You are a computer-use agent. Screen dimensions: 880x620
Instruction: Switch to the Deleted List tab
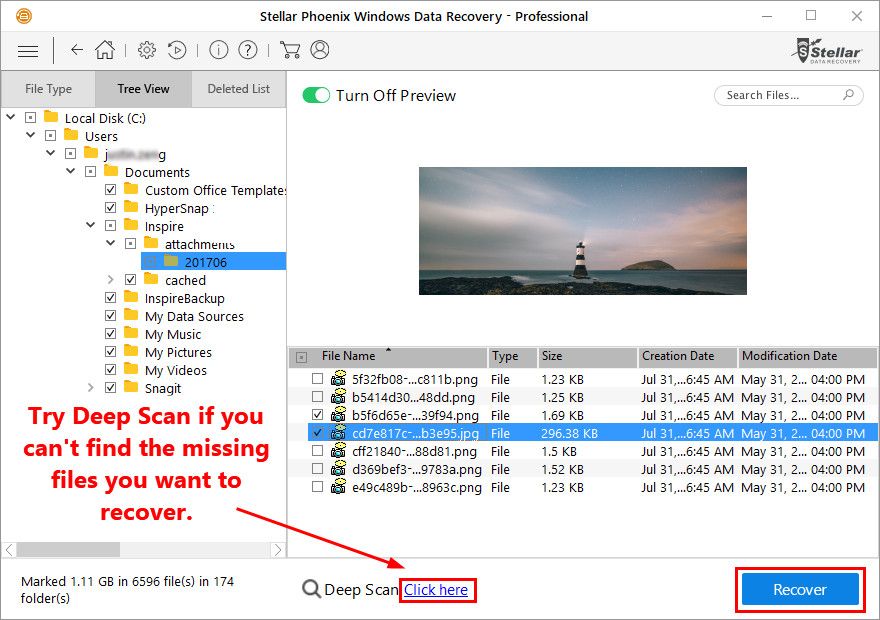239,89
